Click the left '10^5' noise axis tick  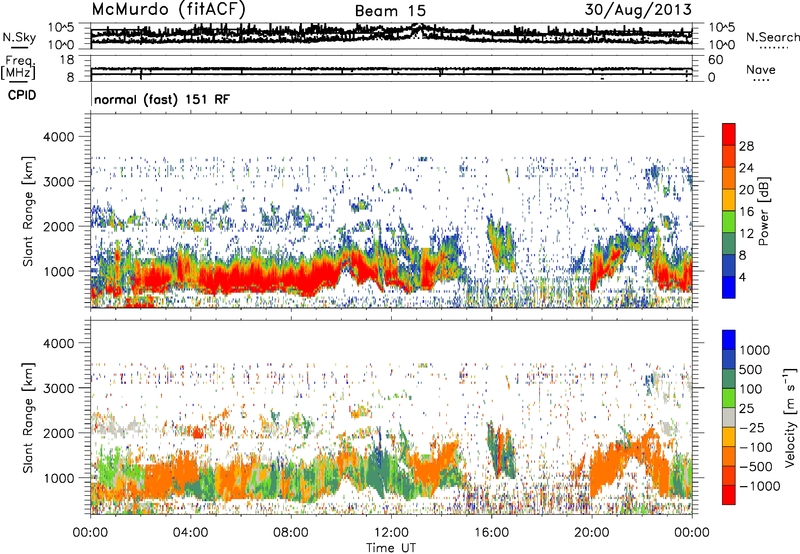pos(61,27)
